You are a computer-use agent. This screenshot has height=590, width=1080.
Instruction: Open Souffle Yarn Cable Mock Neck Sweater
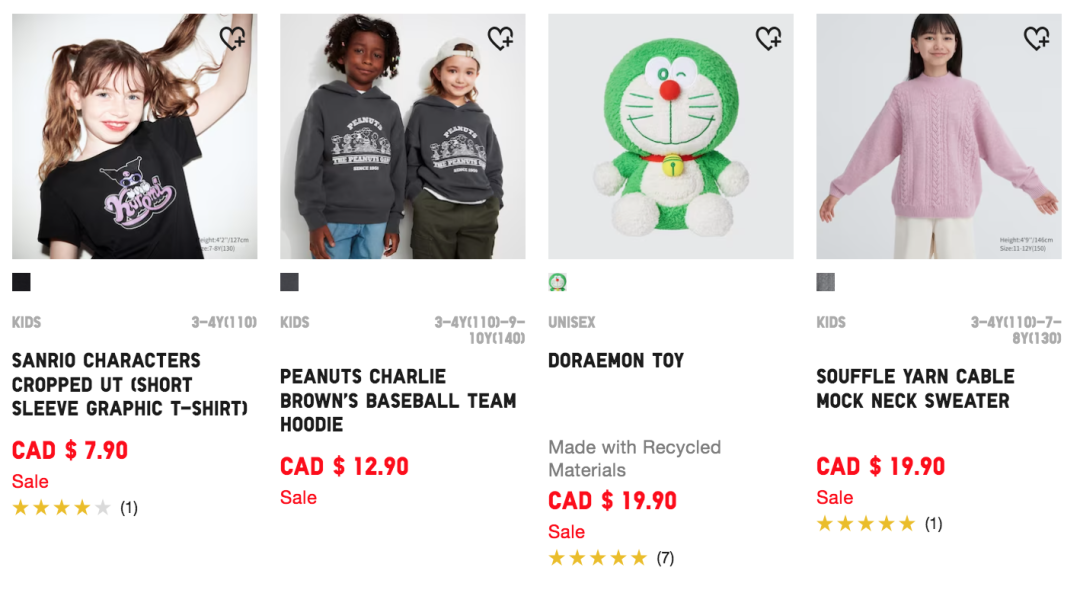(915, 388)
